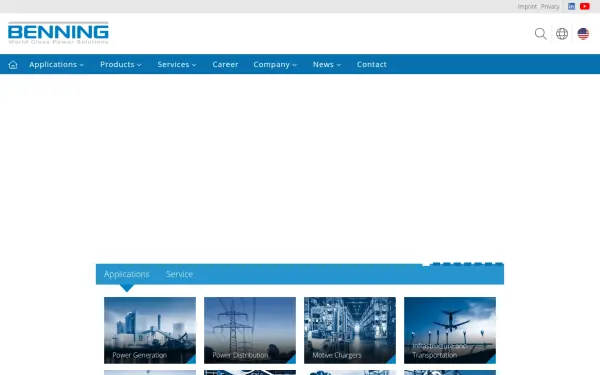Expand the Products navigation menu
Screen dimensions: 600x375
[x=121, y=64]
